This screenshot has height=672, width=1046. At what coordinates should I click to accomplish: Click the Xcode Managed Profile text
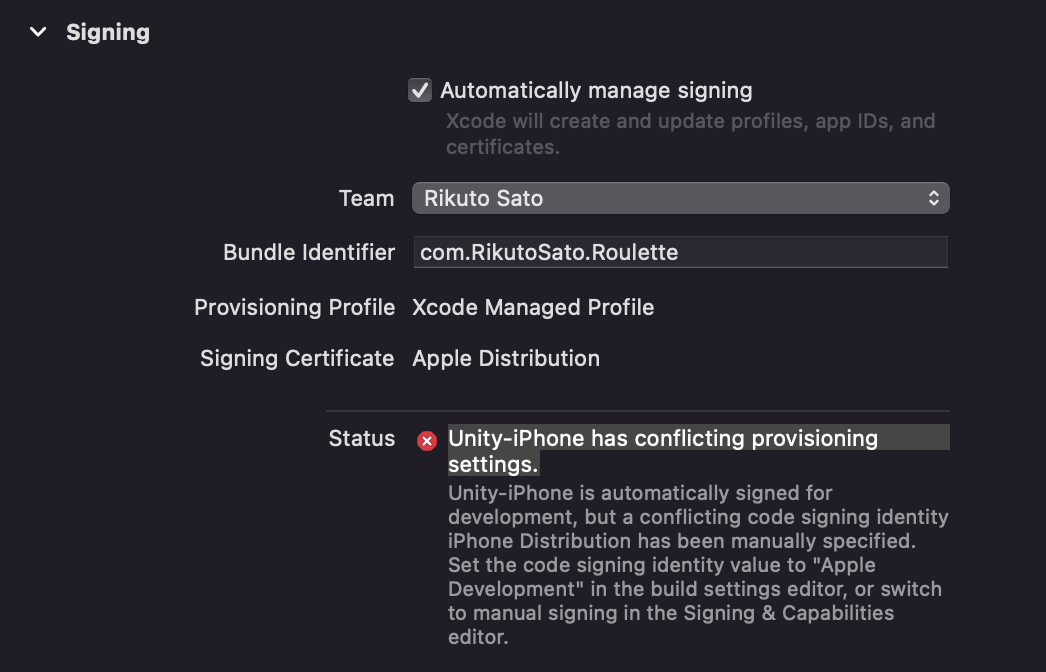point(533,307)
